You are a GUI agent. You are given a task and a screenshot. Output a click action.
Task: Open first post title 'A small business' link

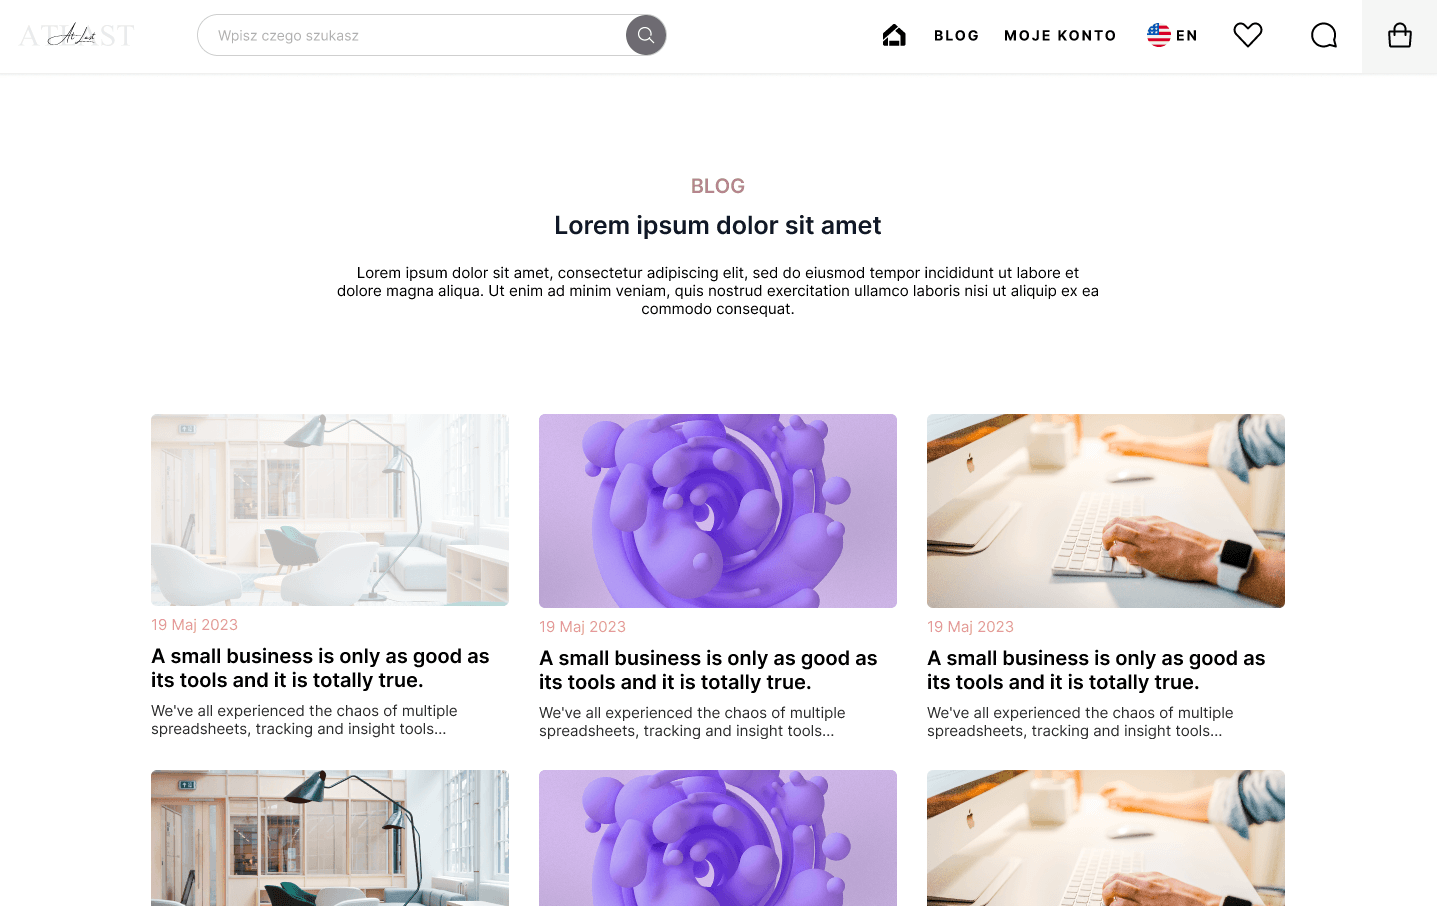coord(320,668)
